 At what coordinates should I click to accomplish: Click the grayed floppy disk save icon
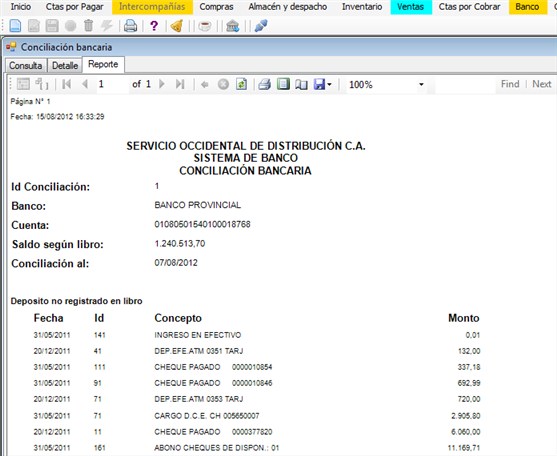(52, 26)
